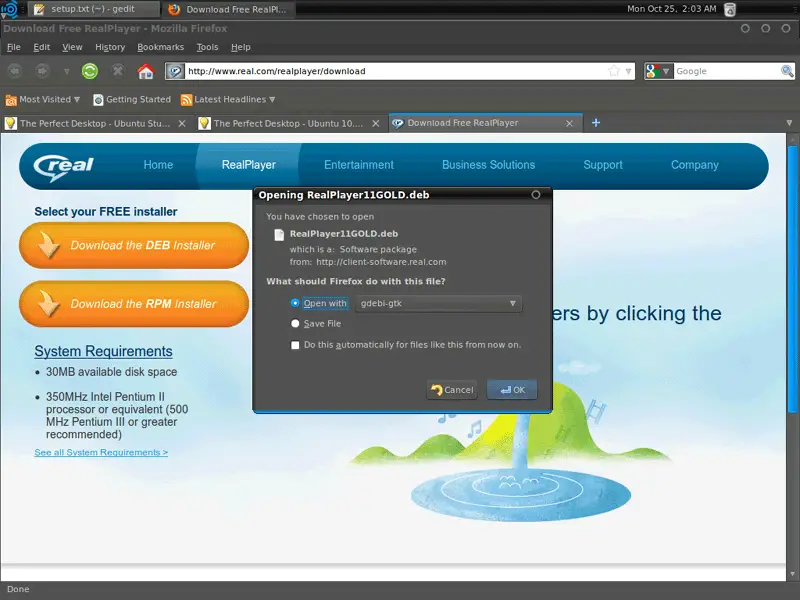Click the Stop loading X icon
The height and width of the screenshot is (600, 800).
(118, 71)
